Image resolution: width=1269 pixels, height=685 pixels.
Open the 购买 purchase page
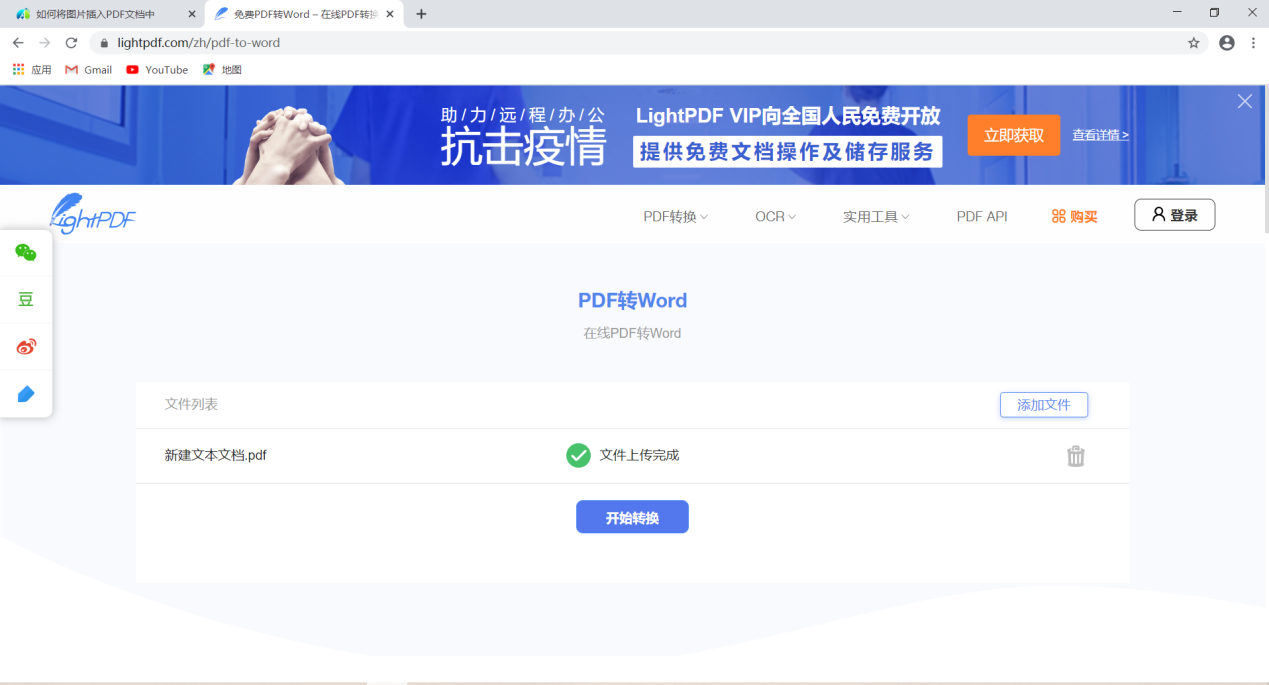click(x=1074, y=216)
